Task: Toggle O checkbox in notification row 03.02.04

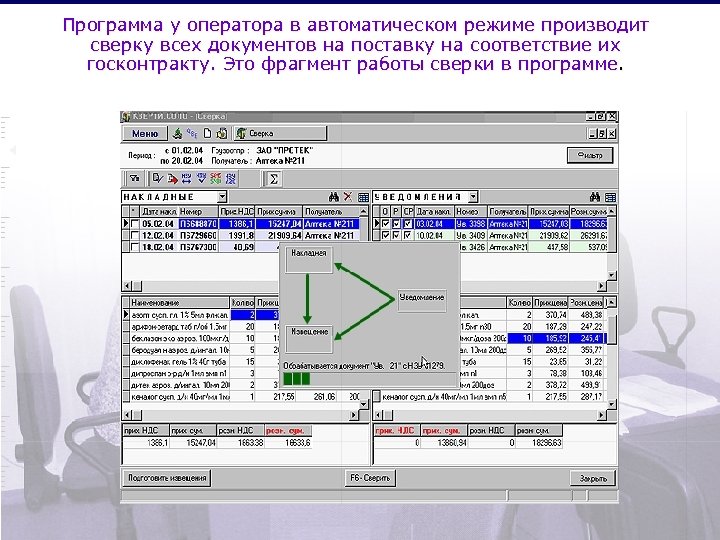Action: pyautogui.click(x=386, y=224)
